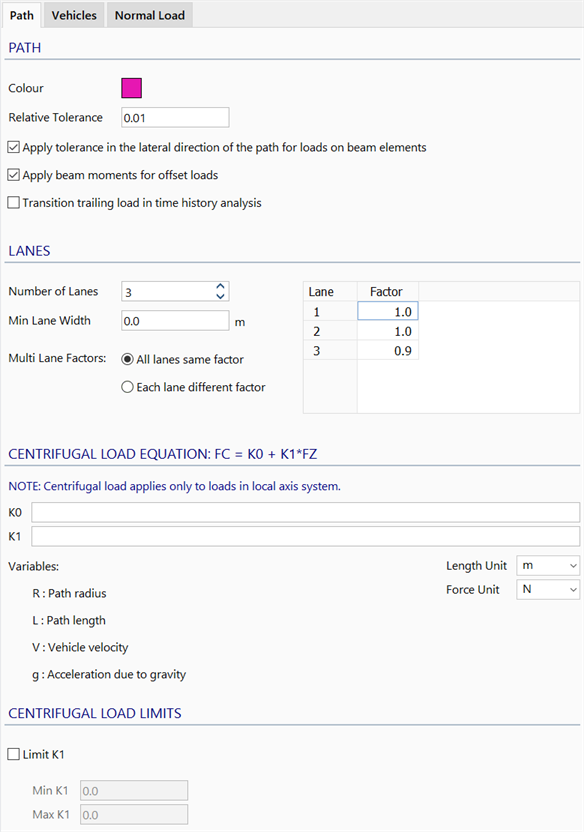Expand the Force Unit dropdown
Viewport: 584px width, 832px height.
coord(548,590)
